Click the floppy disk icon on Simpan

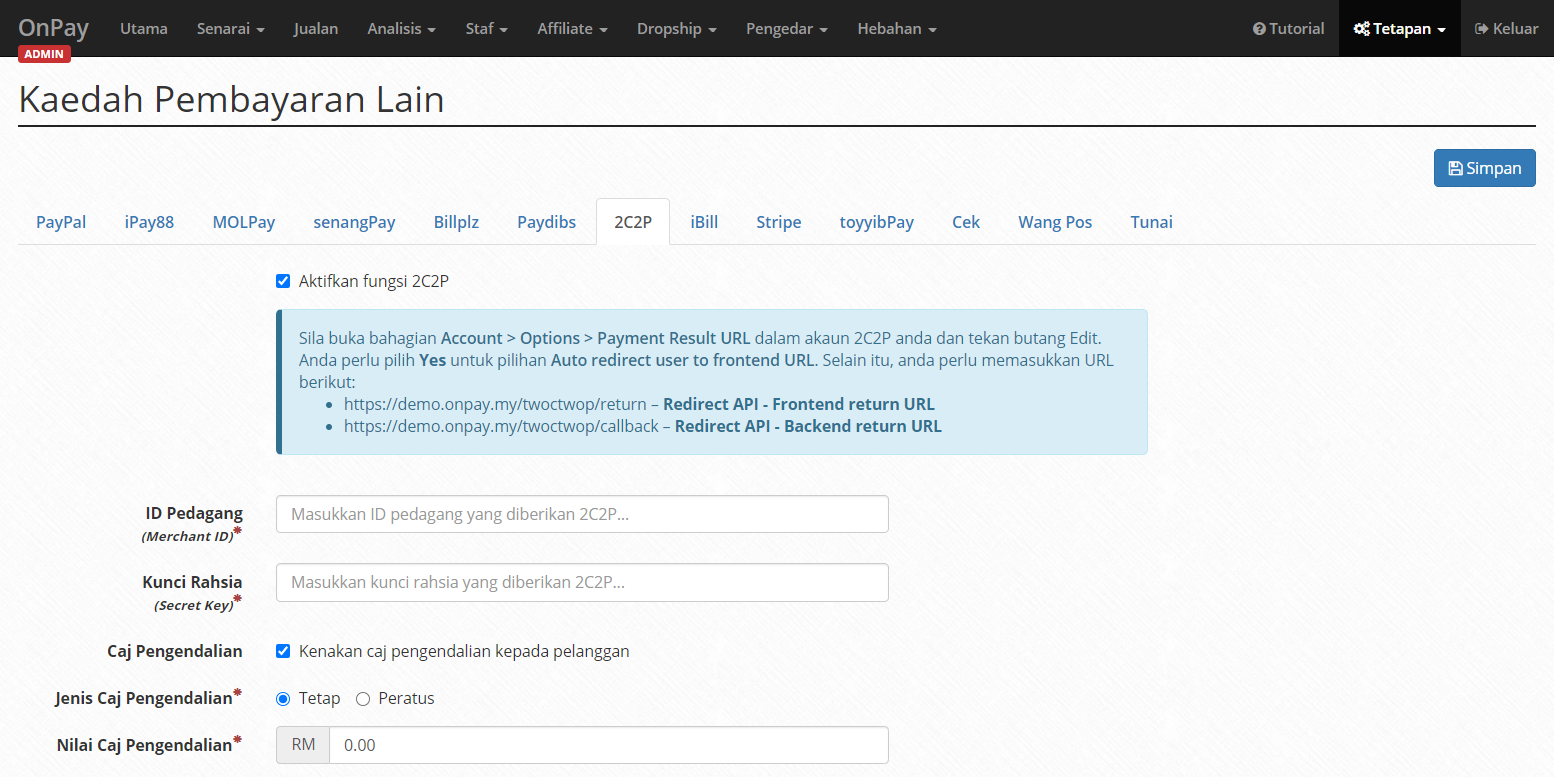pos(1456,168)
